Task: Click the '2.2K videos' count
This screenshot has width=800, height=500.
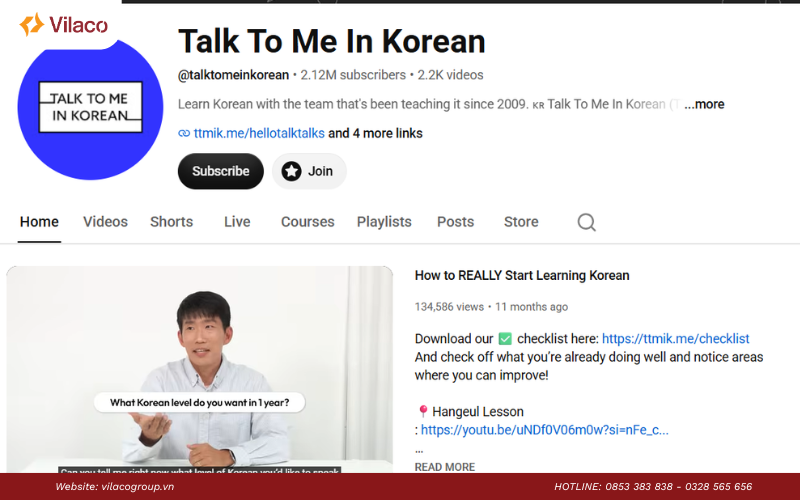Action: point(450,75)
